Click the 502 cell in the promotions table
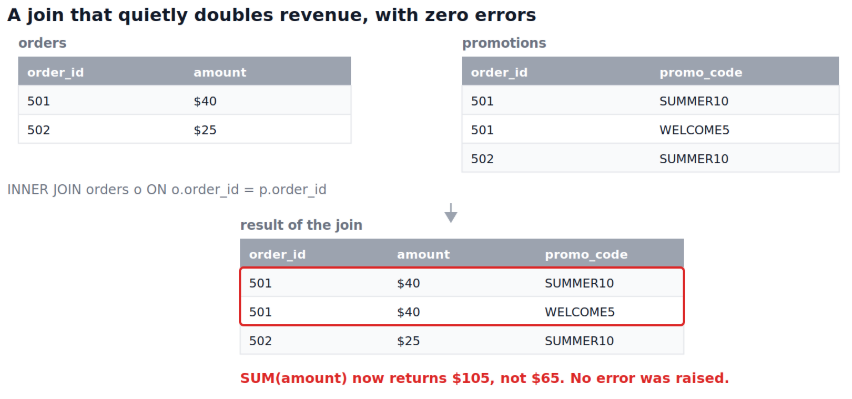This screenshot has height=399, width=852. click(482, 159)
